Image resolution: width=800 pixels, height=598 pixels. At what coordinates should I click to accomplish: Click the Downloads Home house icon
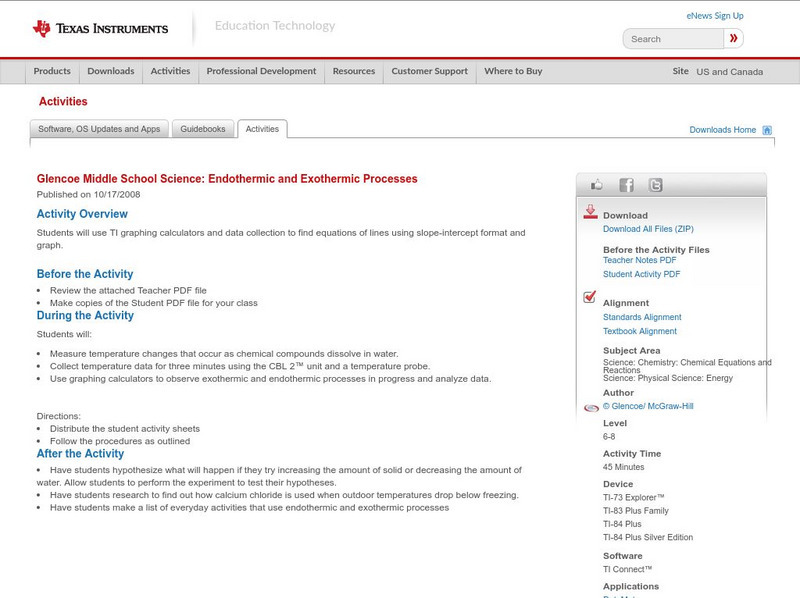pyautogui.click(x=767, y=130)
